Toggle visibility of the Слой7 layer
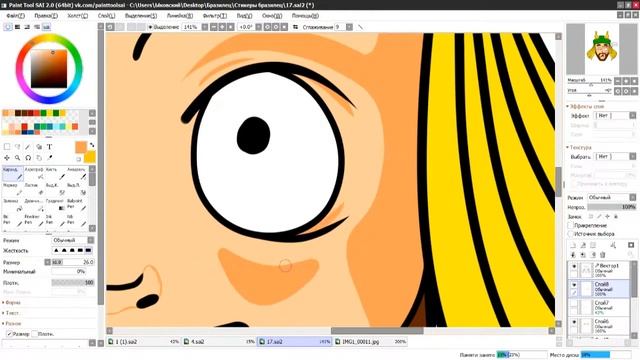The height and width of the screenshot is (360, 640). (x=574, y=304)
